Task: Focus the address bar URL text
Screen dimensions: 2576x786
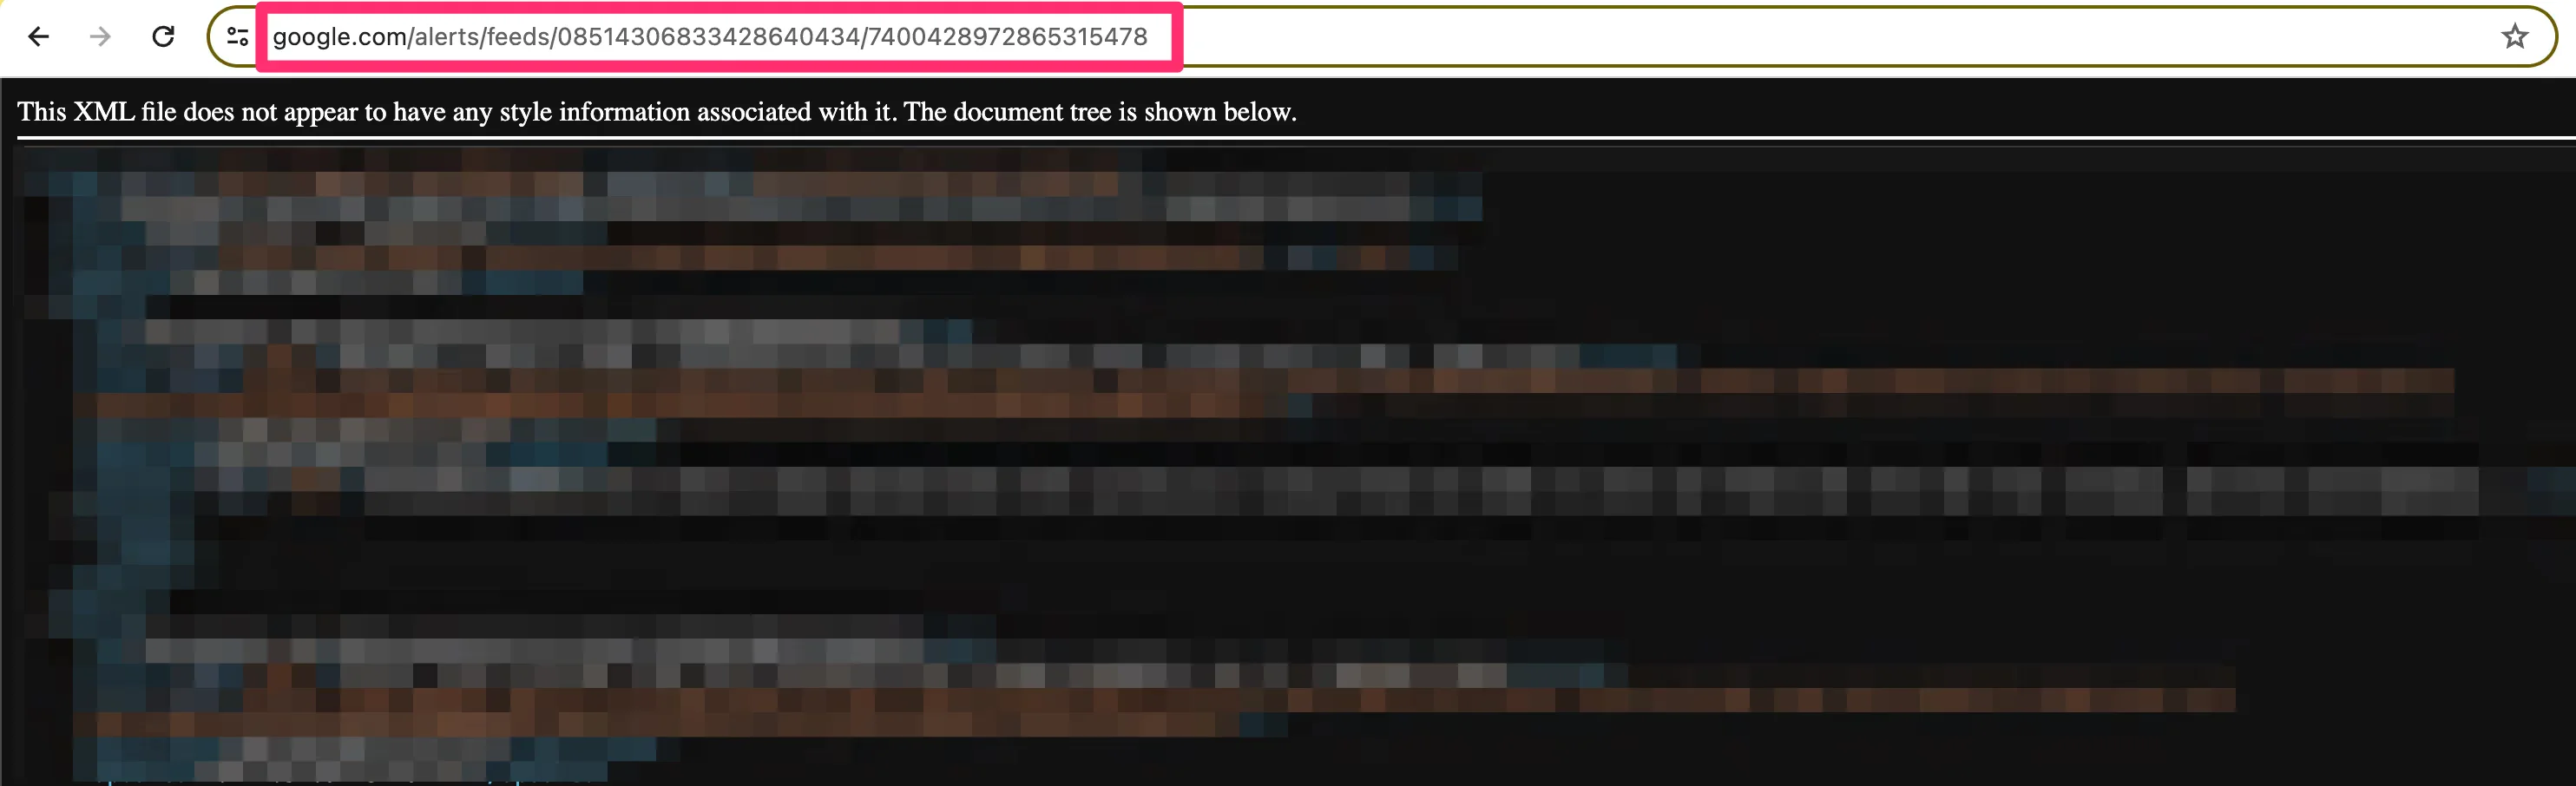Action: [710, 37]
